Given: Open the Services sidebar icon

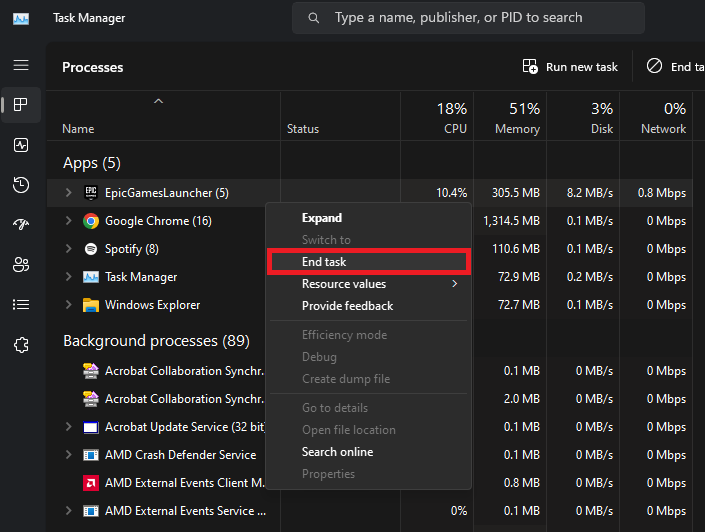Looking at the screenshot, I should coord(21,345).
